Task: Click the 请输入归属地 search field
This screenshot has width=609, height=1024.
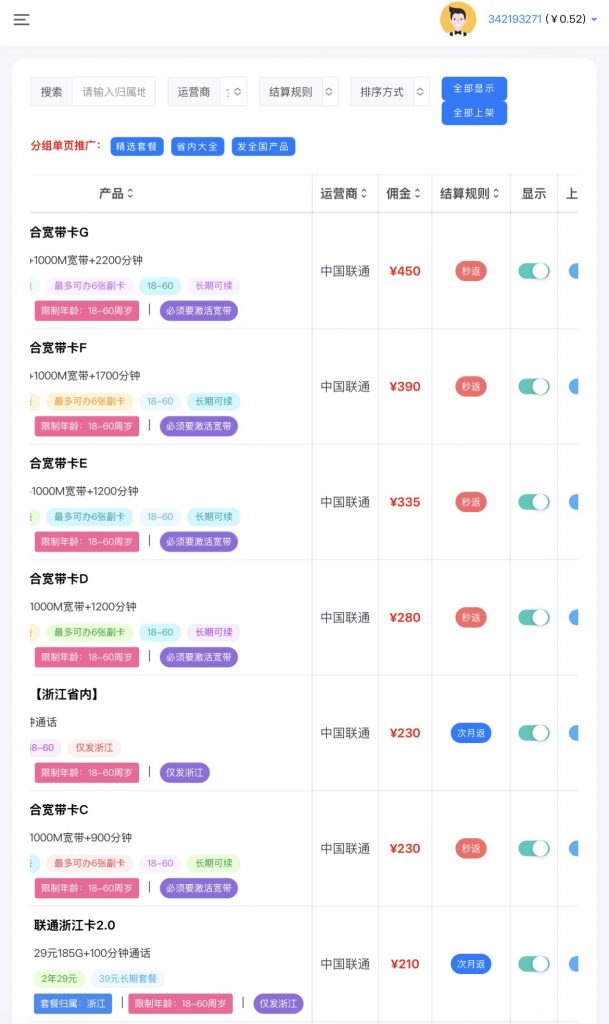Action: (x=114, y=92)
